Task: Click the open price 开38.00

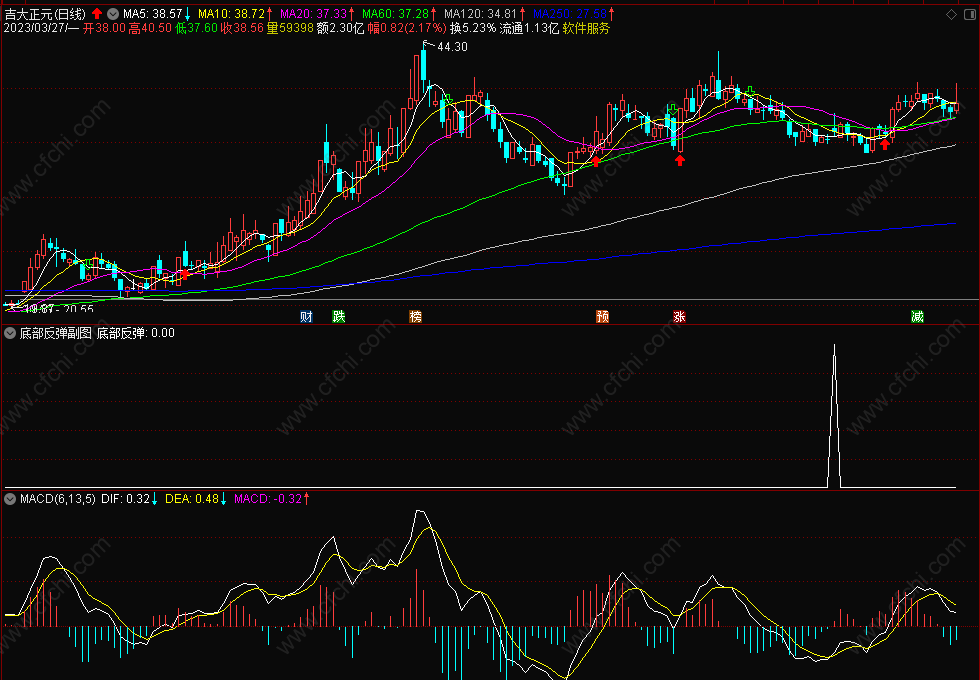Action: tap(104, 28)
